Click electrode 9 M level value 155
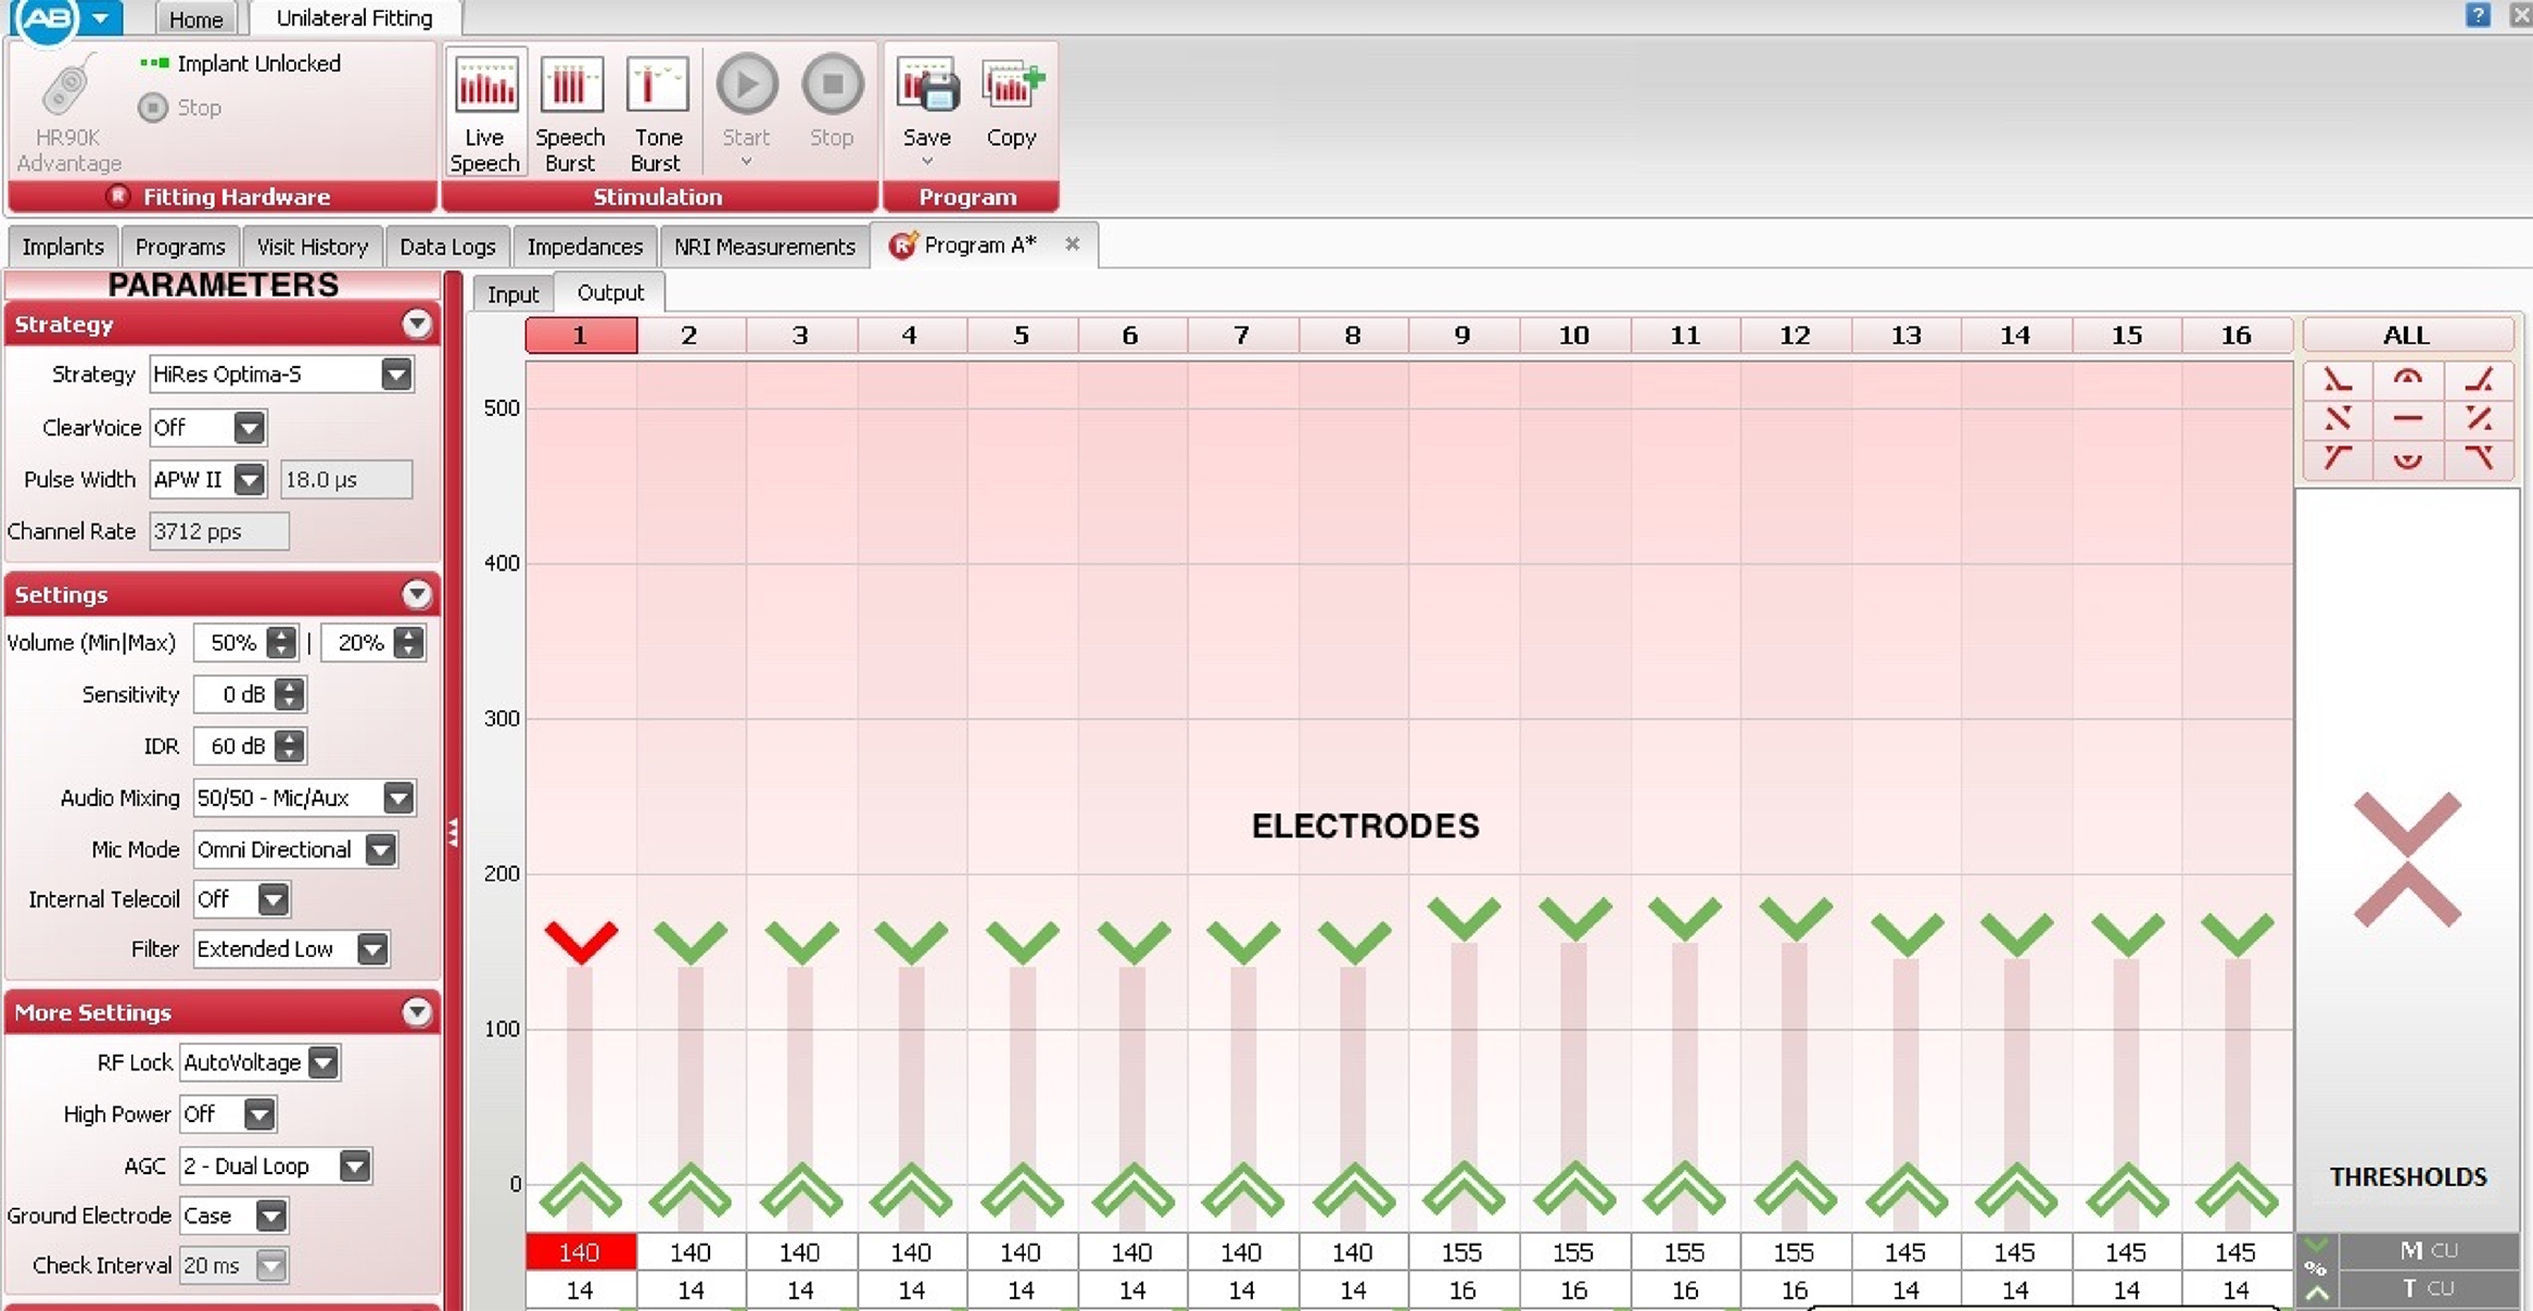The width and height of the screenshot is (2533, 1311). (x=1462, y=1252)
